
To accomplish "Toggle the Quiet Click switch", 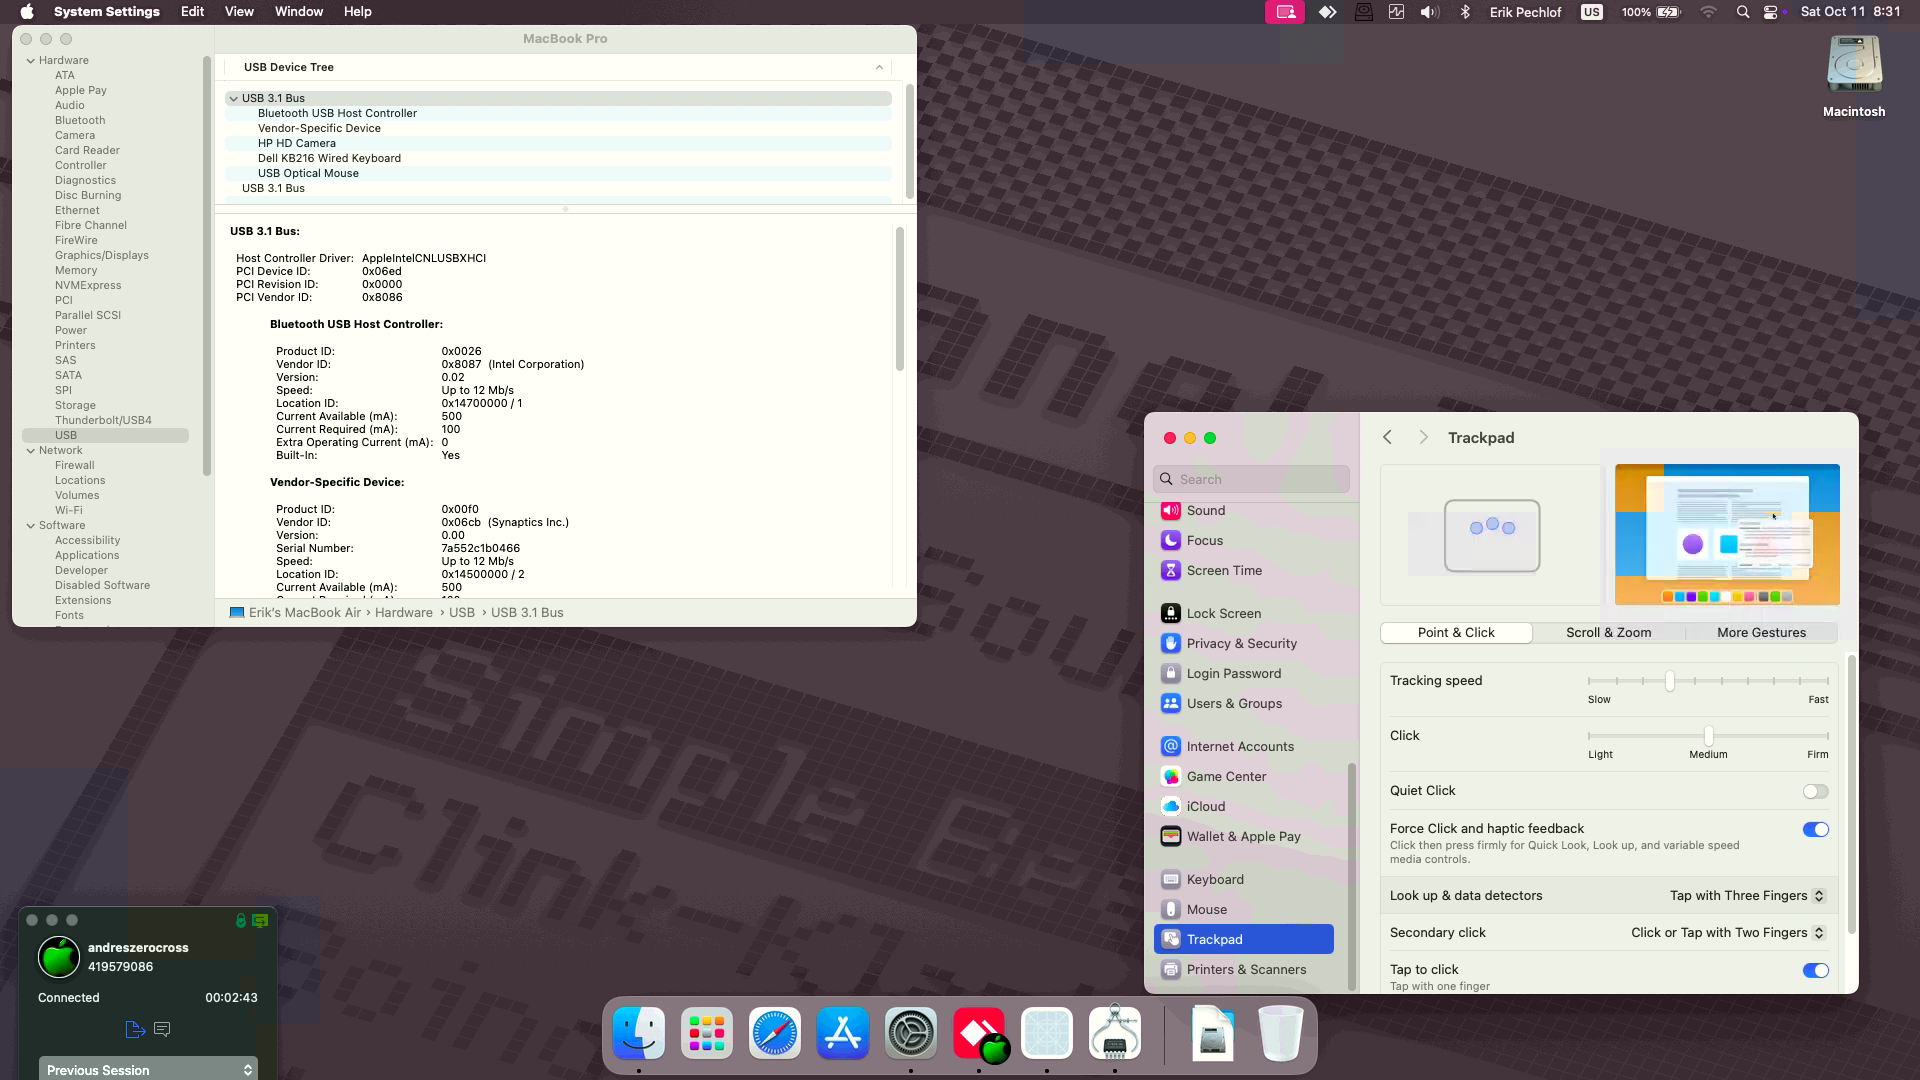I will 1815,791.
